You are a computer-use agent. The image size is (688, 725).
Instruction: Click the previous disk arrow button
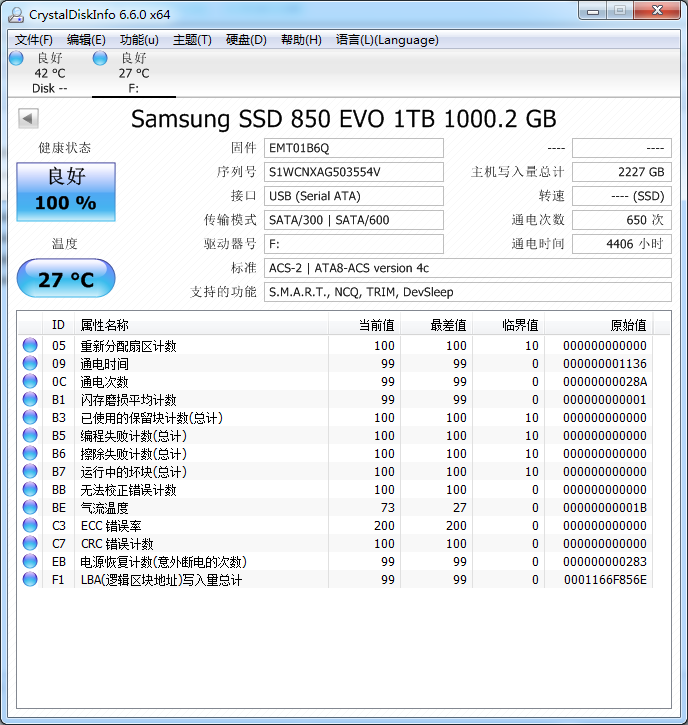click(28, 119)
